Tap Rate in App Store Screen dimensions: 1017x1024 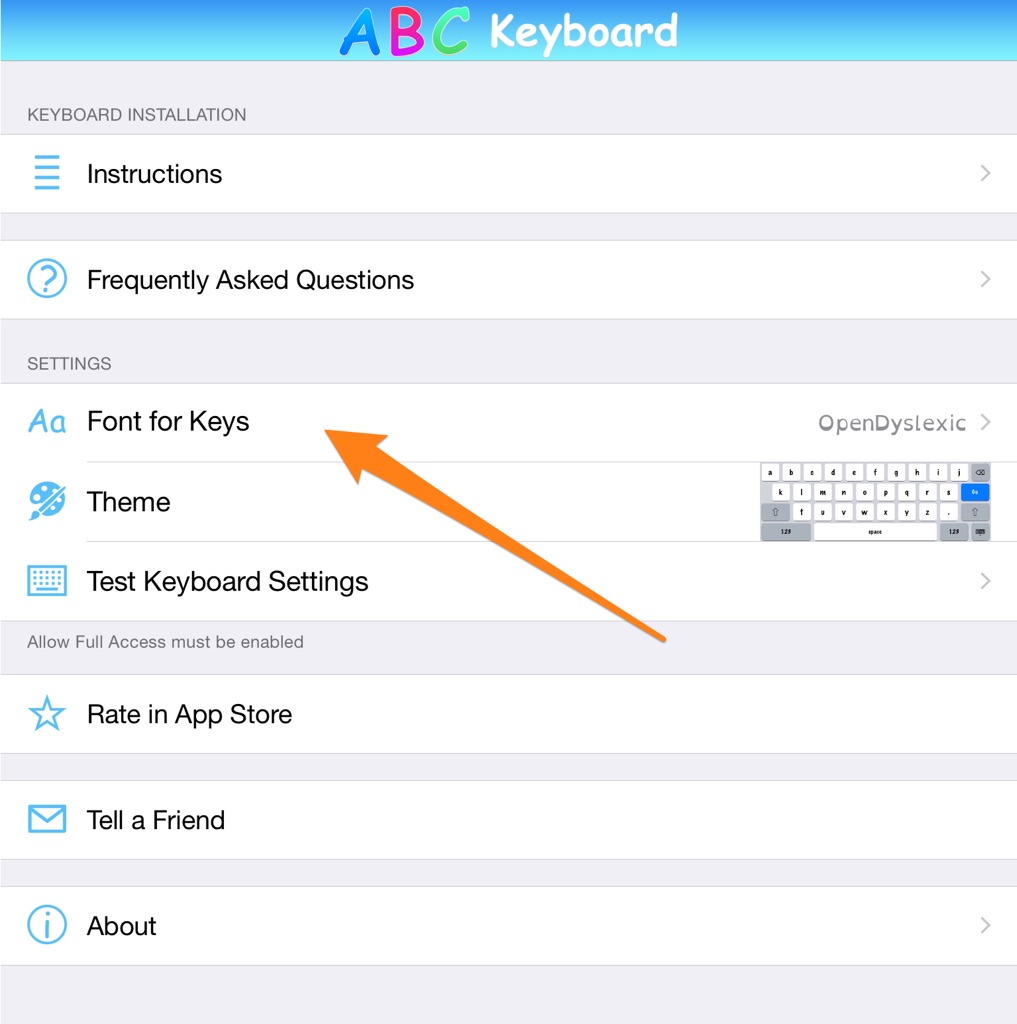pyautogui.click(x=189, y=715)
